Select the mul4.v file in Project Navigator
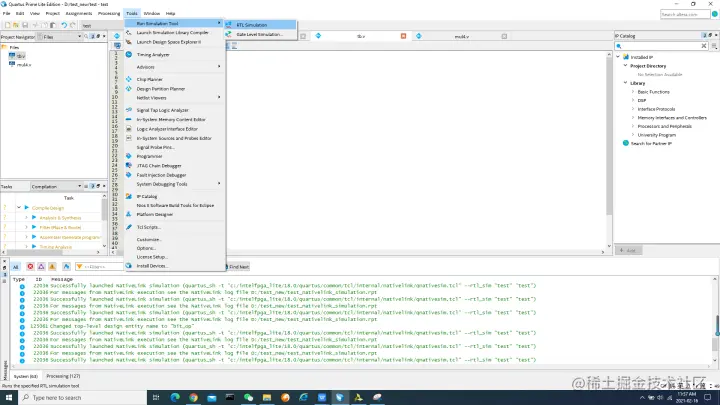The image size is (720, 405). [20, 65]
